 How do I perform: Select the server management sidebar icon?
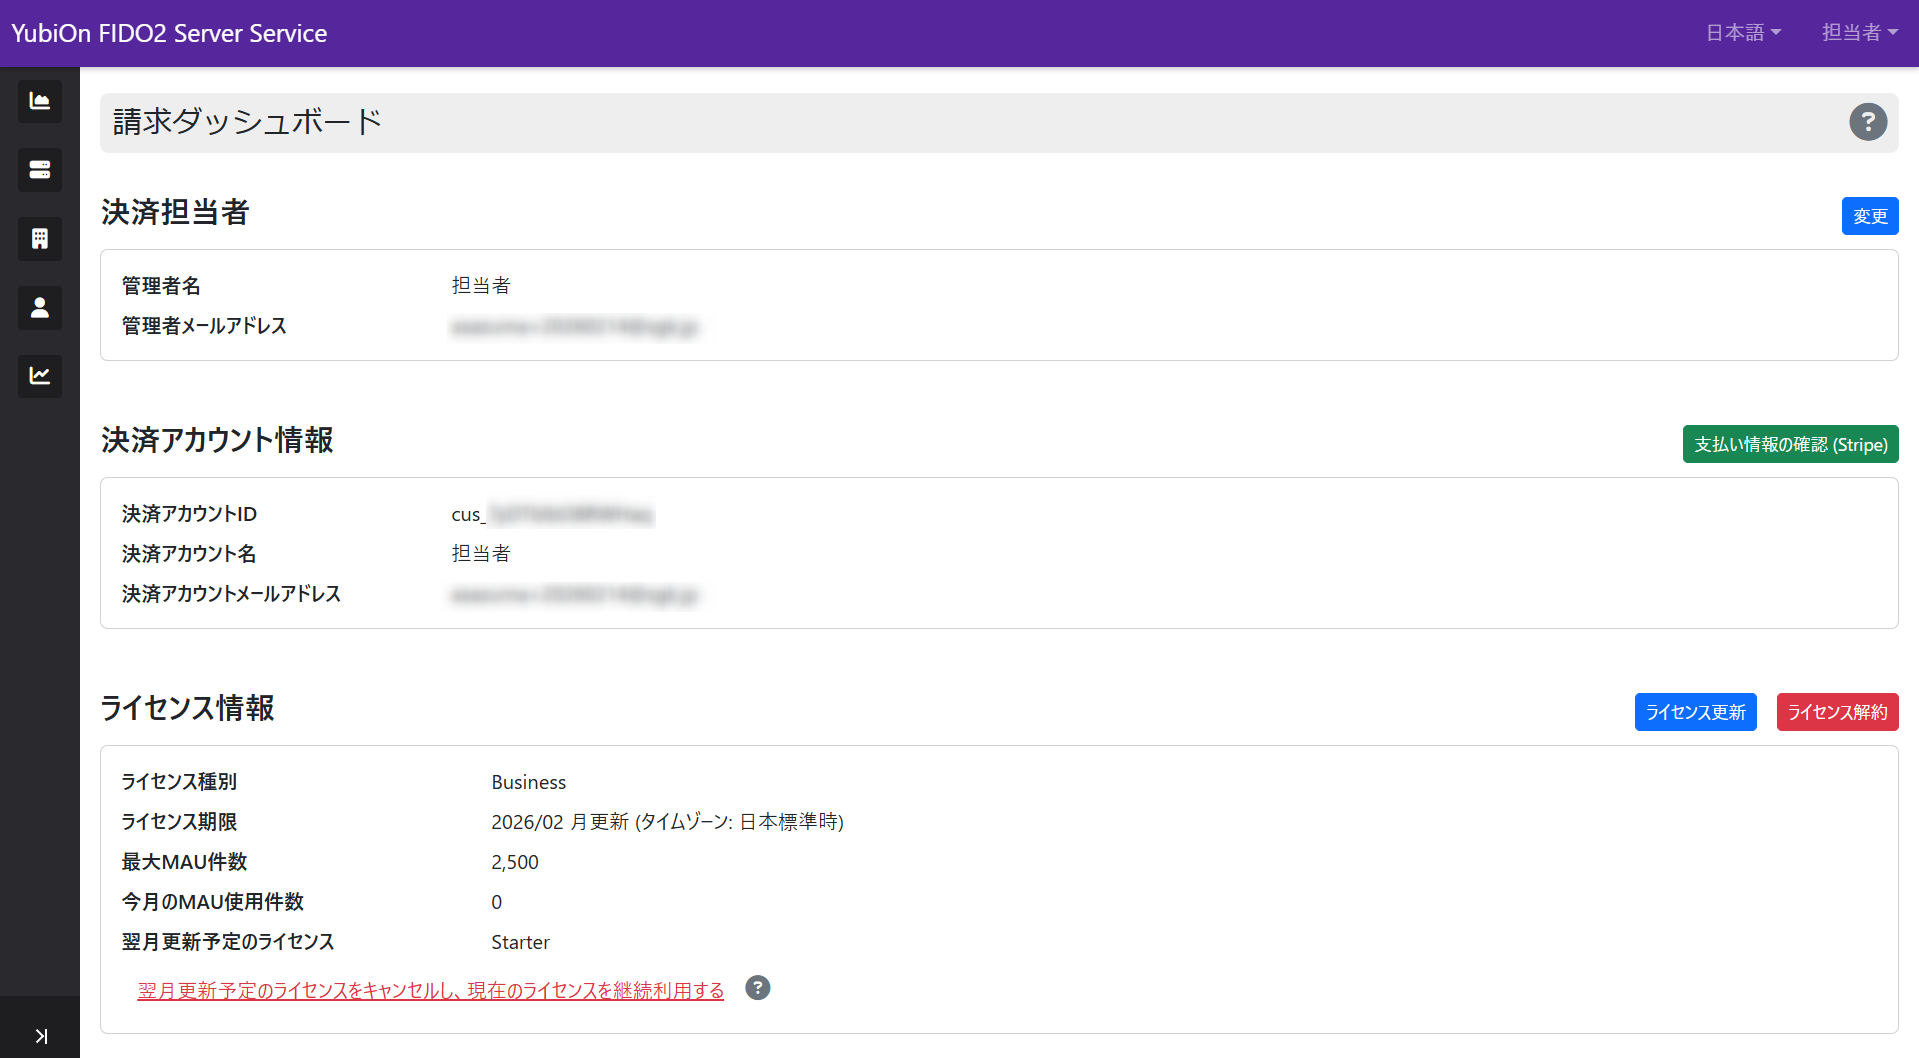39,170
